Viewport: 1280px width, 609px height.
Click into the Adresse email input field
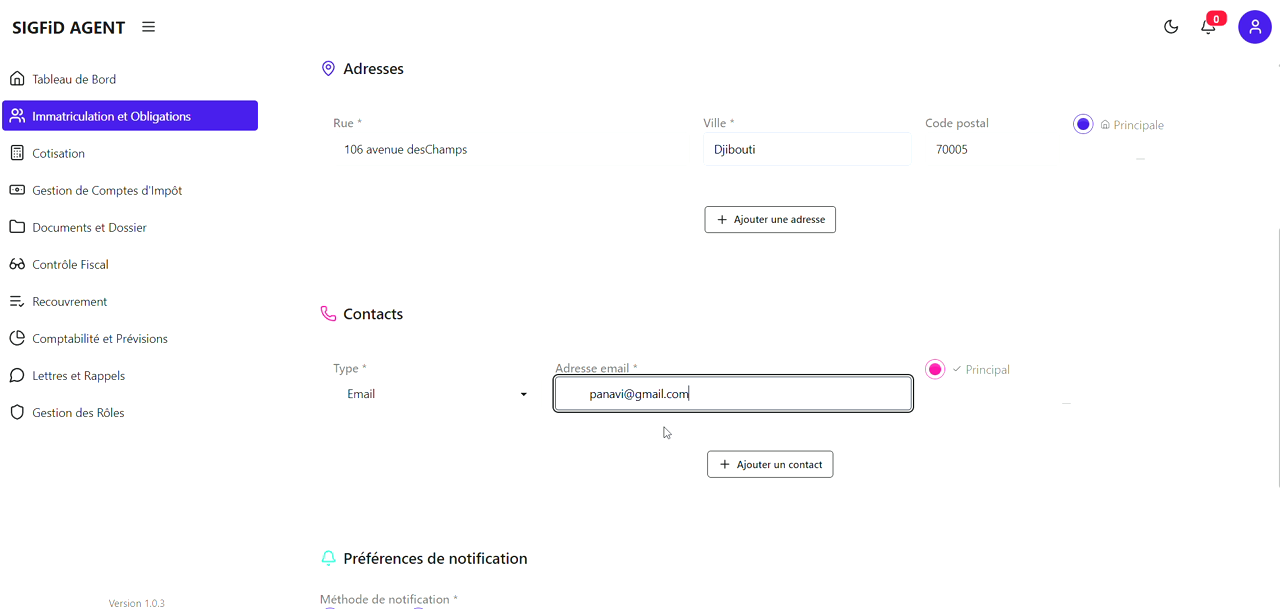[732, 393]
